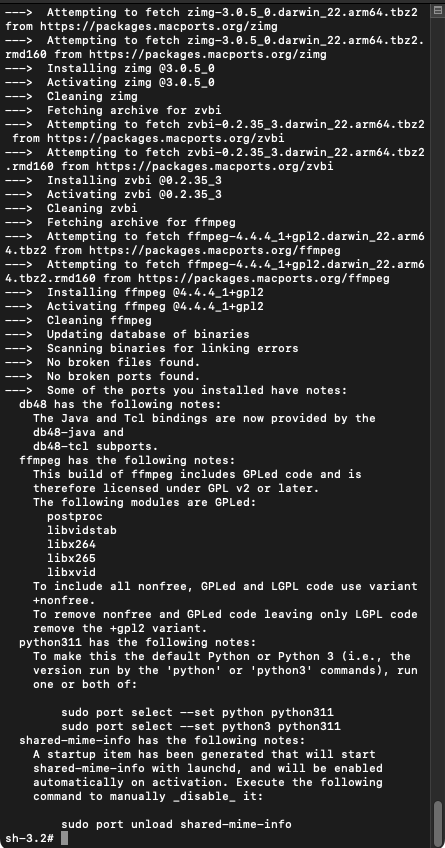The width and height of the screenshot is (445, 848).
Task: Click the 'postproc' module line
Action: (x=75, y=516)
